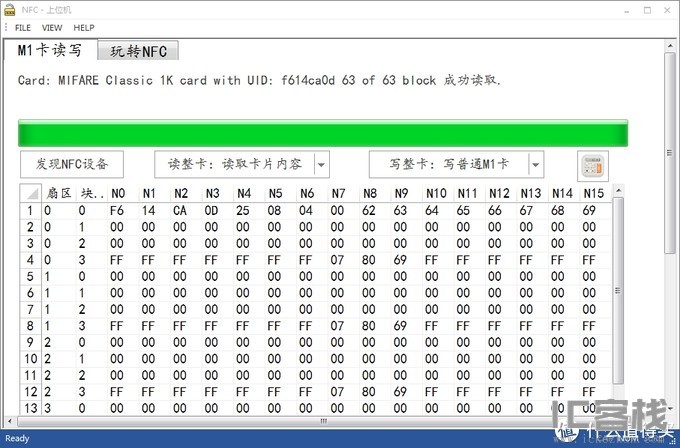Click the table's vertical scrollbar thumb

618,291
